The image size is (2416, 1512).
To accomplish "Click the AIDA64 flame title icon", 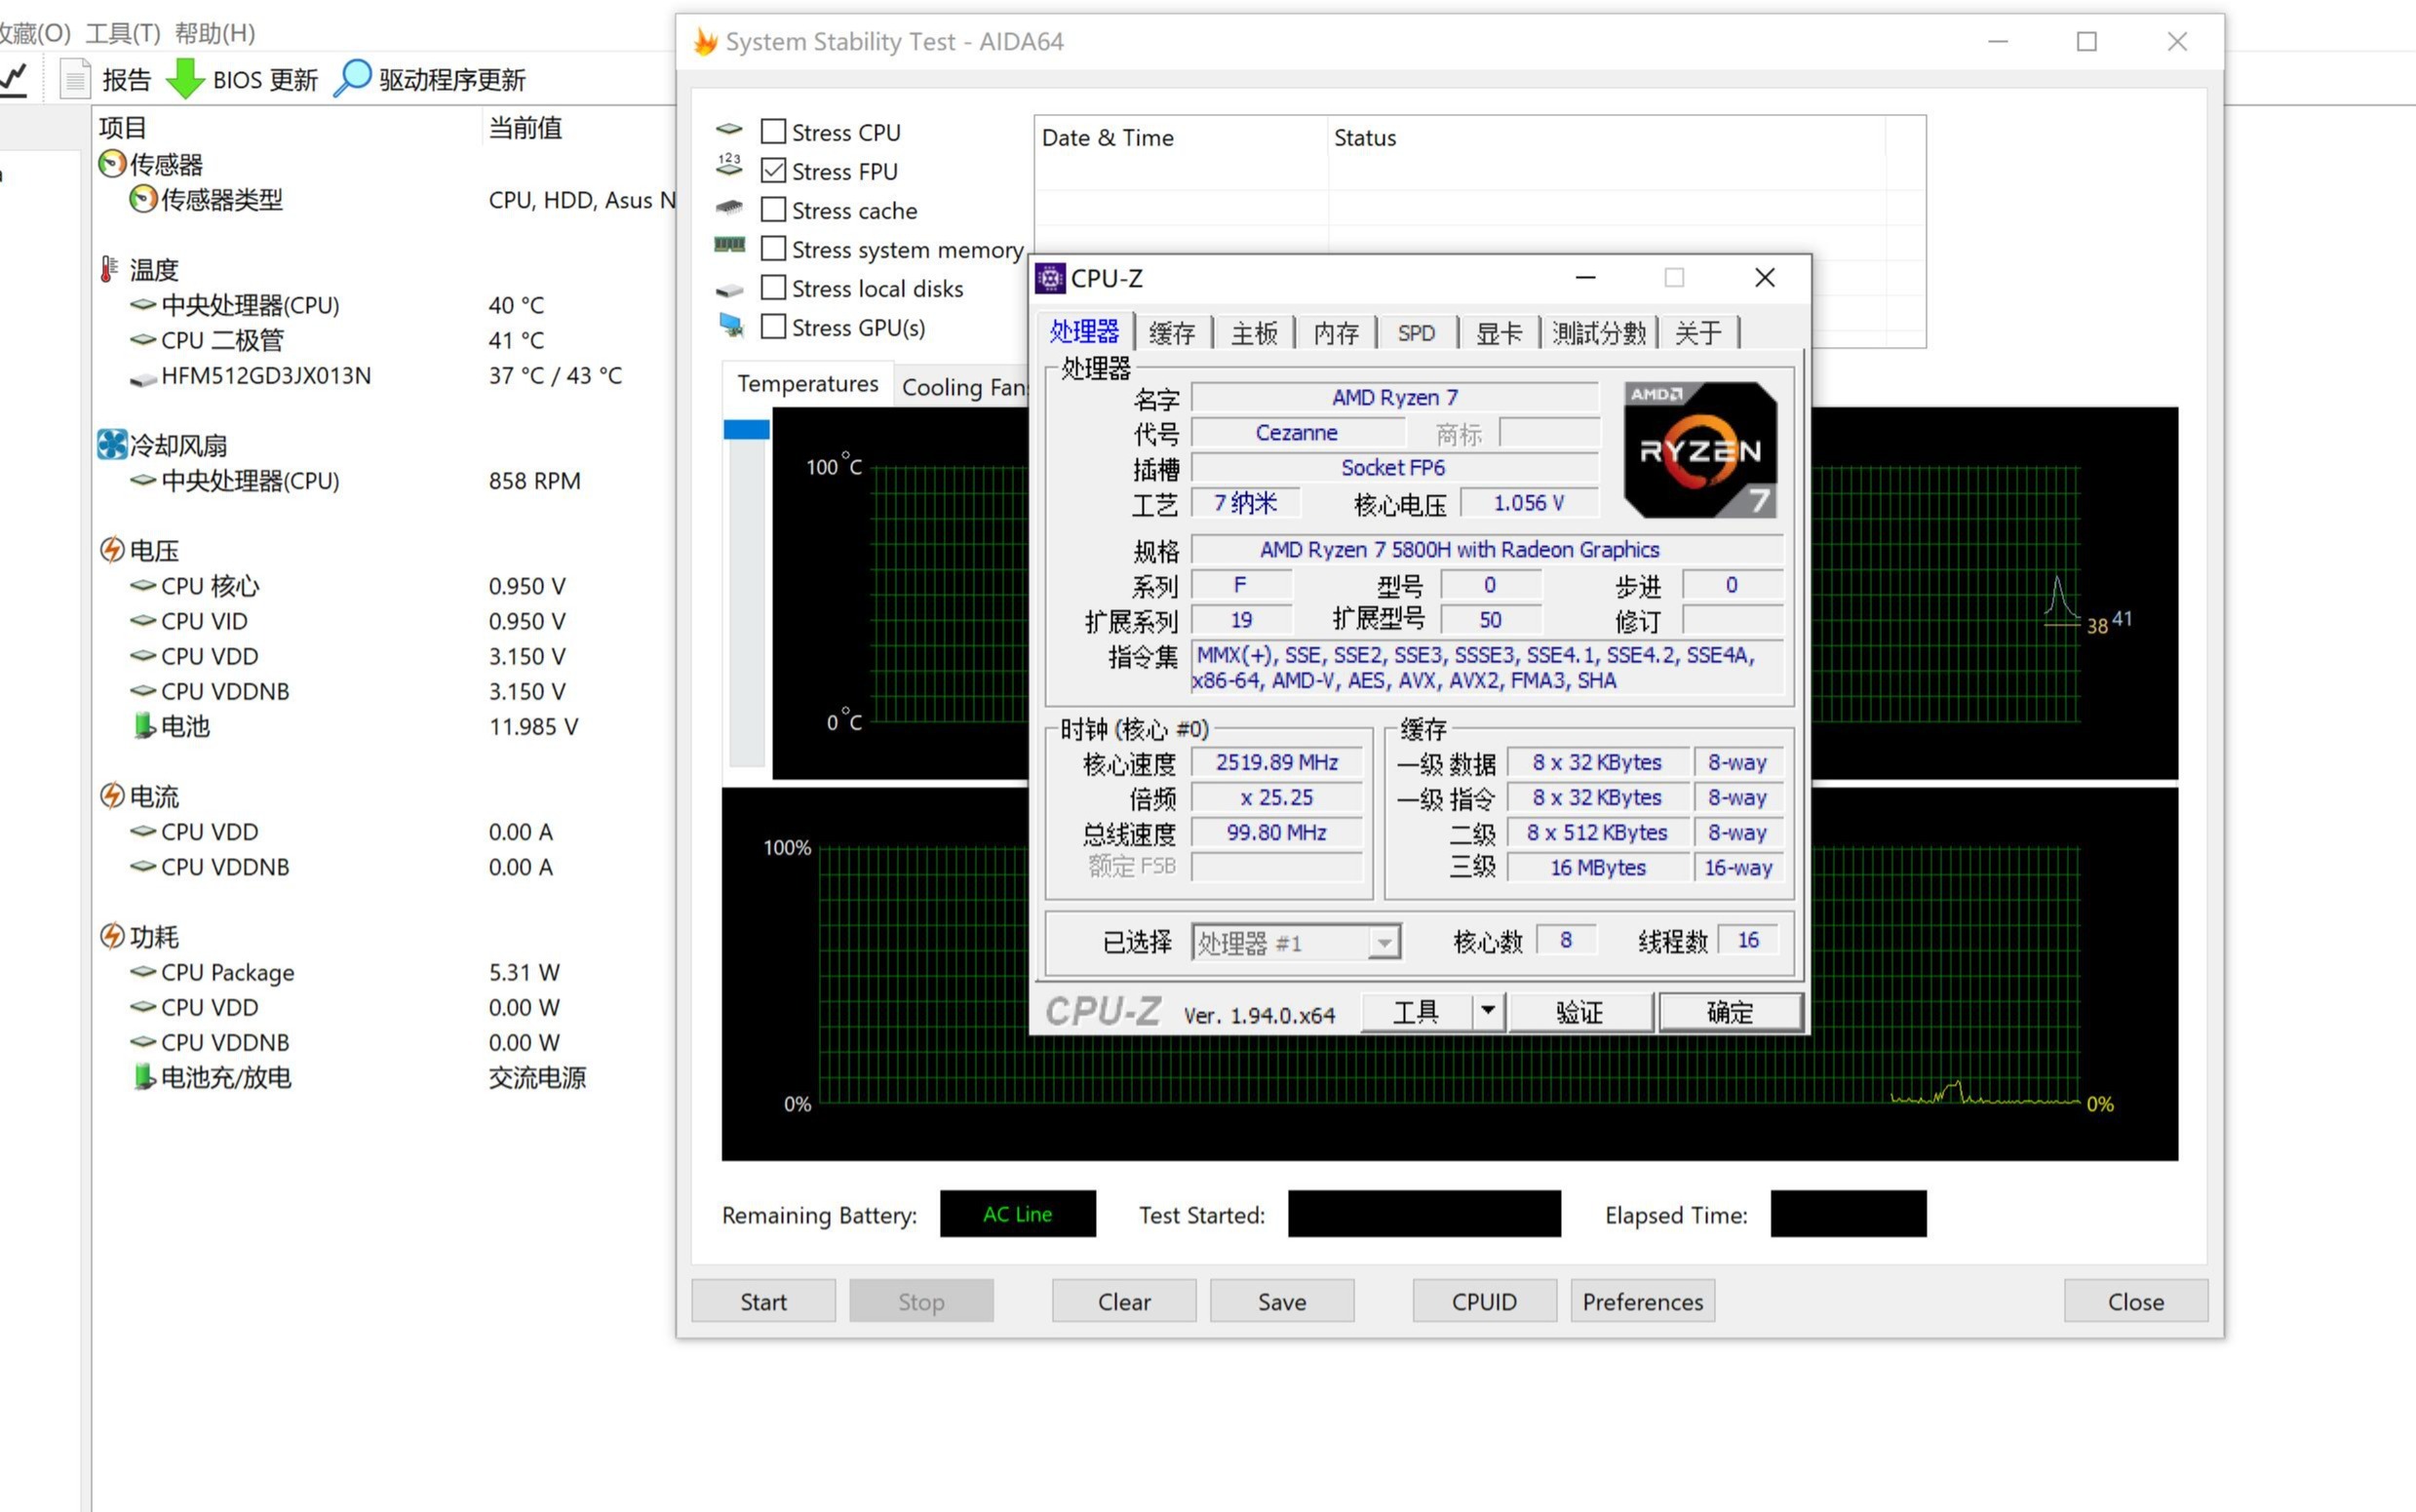I will tap(705, 41).
